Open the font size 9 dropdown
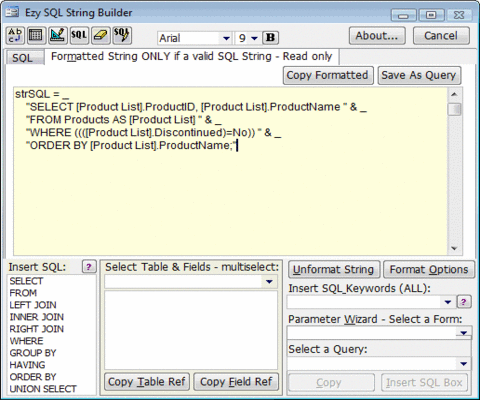480x400 pixels. pos(254,38)
